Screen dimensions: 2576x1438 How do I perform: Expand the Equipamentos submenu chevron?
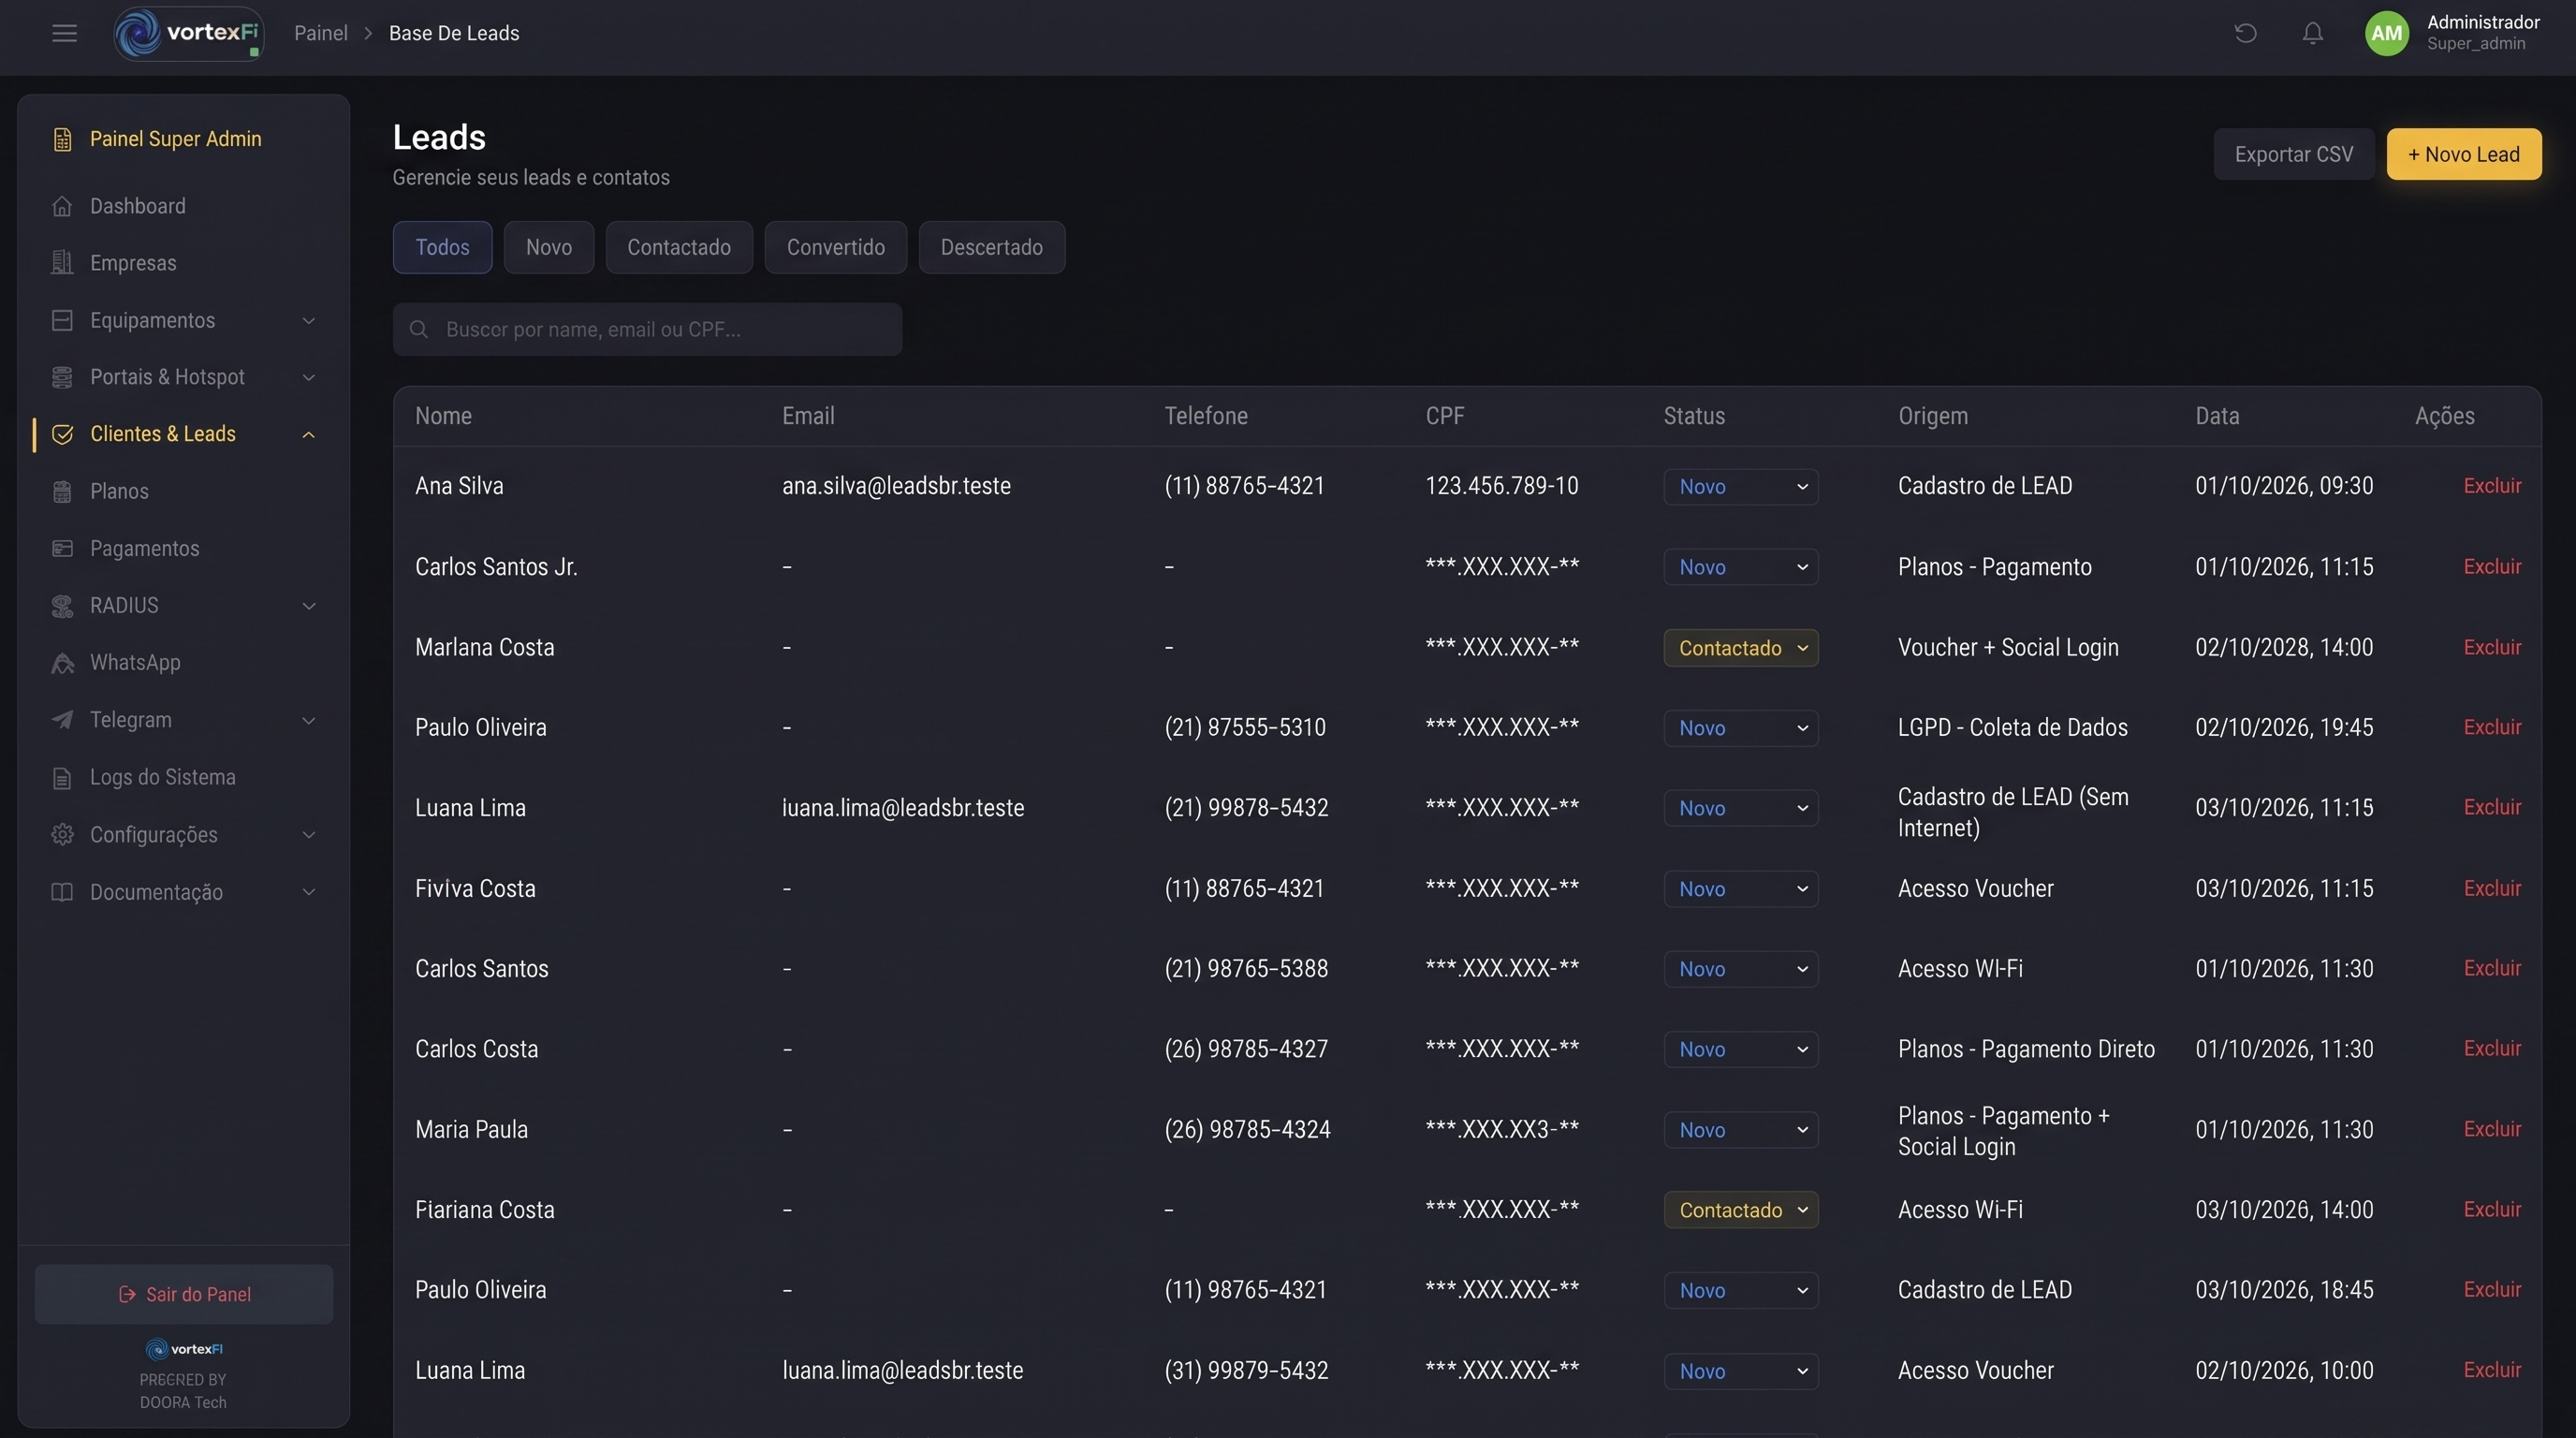[x=309, y=320]
